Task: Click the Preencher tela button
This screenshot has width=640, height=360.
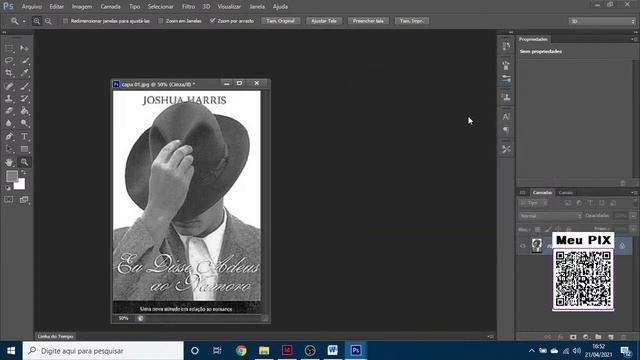Action: click(368, 21)
